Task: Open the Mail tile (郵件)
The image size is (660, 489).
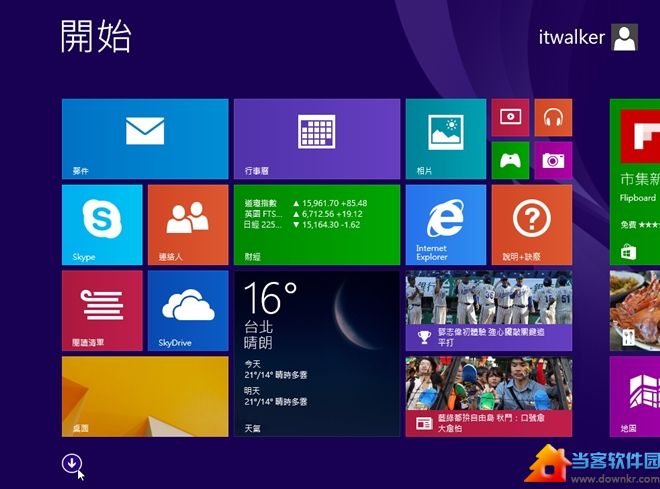Action: 145,139
